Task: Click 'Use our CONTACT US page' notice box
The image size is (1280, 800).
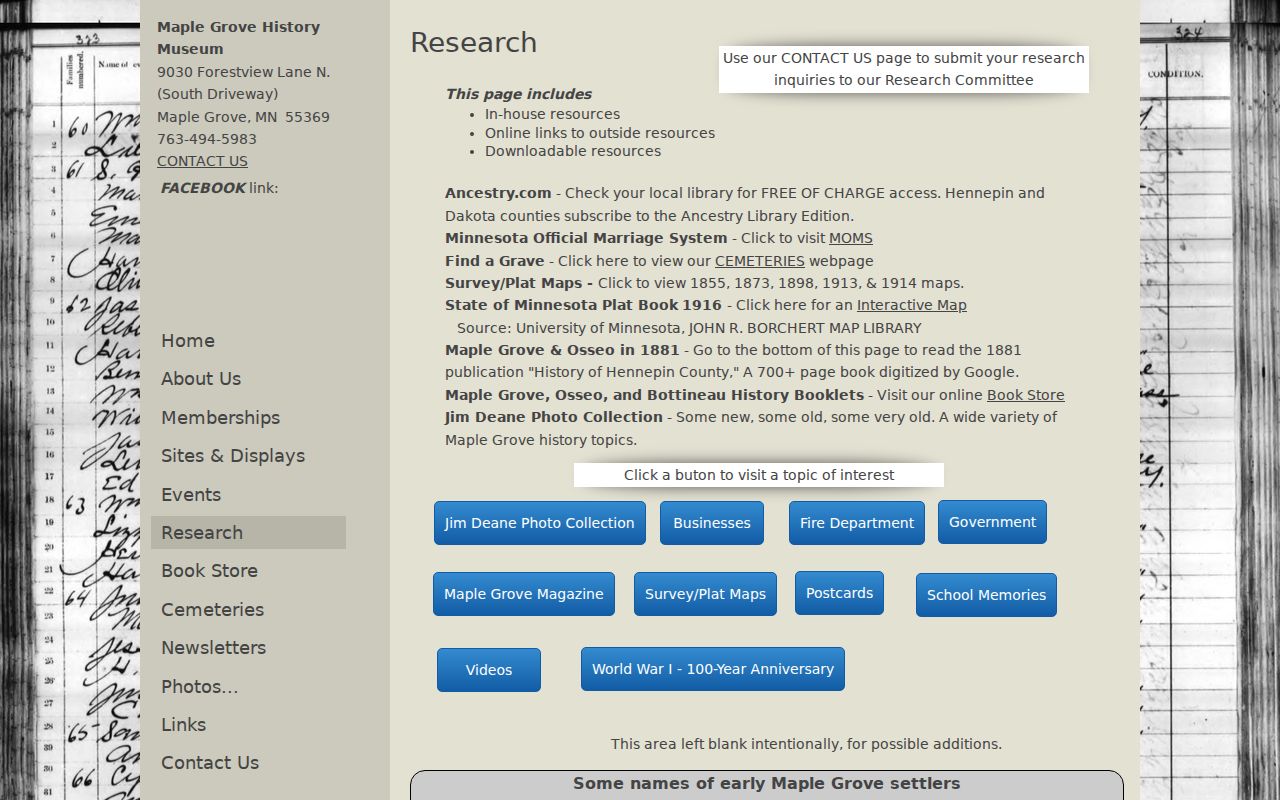Action: (x=904, y=69)
